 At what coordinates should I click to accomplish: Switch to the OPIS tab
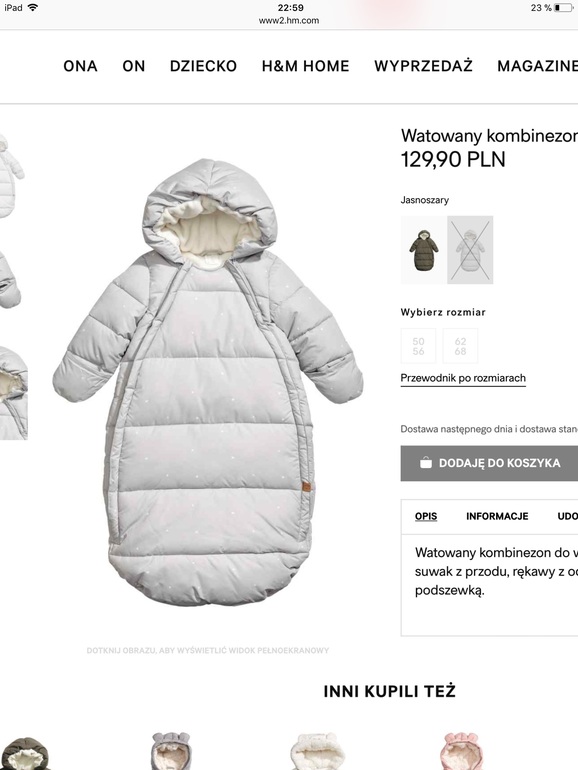[x=426, y=516]
